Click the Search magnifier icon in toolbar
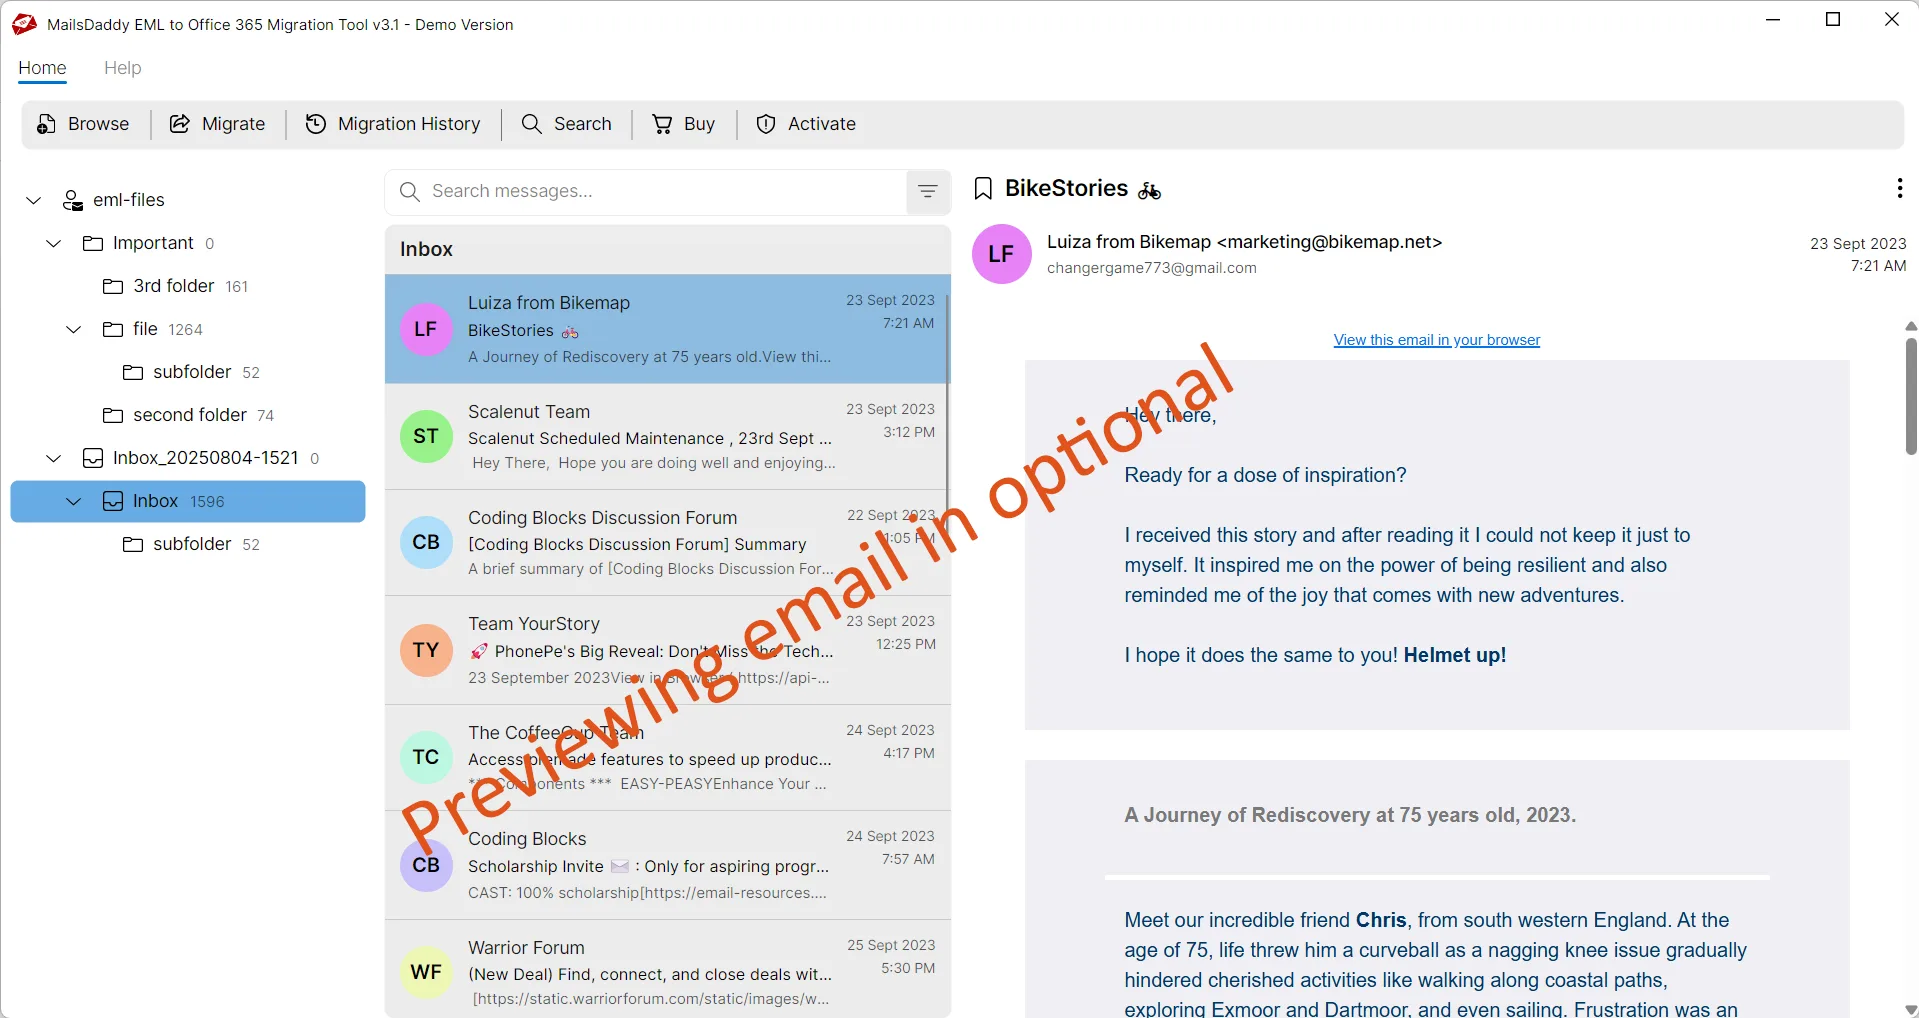Image resolution: width=1919 pixels, height=1018 pixels. tap(531, 123)
